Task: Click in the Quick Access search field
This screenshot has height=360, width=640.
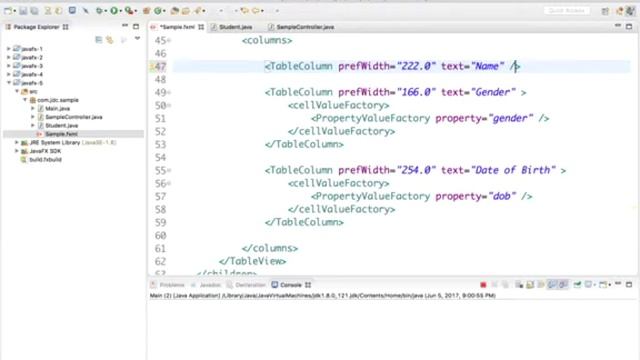Action: pyautogui.click(x=567, y=11)
